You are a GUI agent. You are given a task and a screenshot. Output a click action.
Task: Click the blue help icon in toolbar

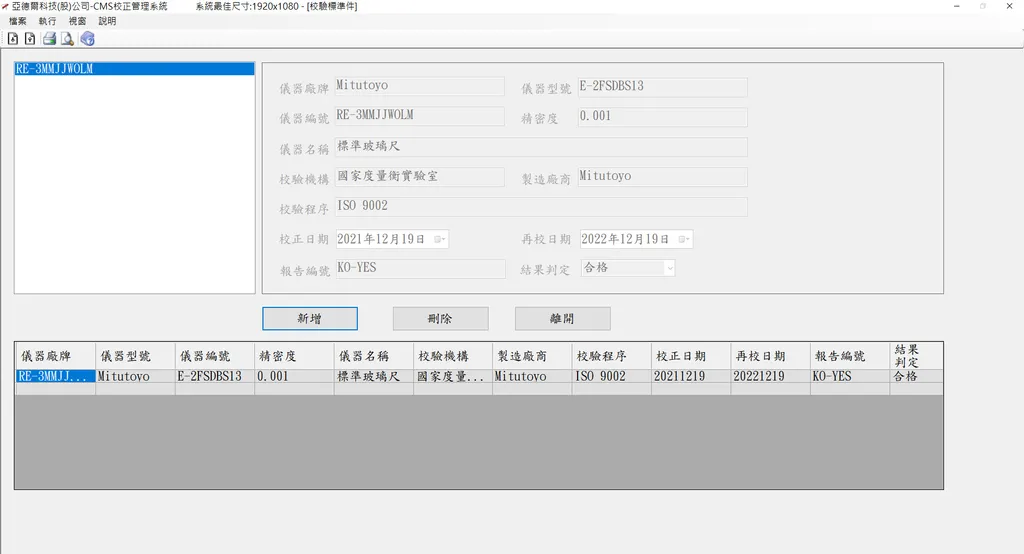point(87,39)
